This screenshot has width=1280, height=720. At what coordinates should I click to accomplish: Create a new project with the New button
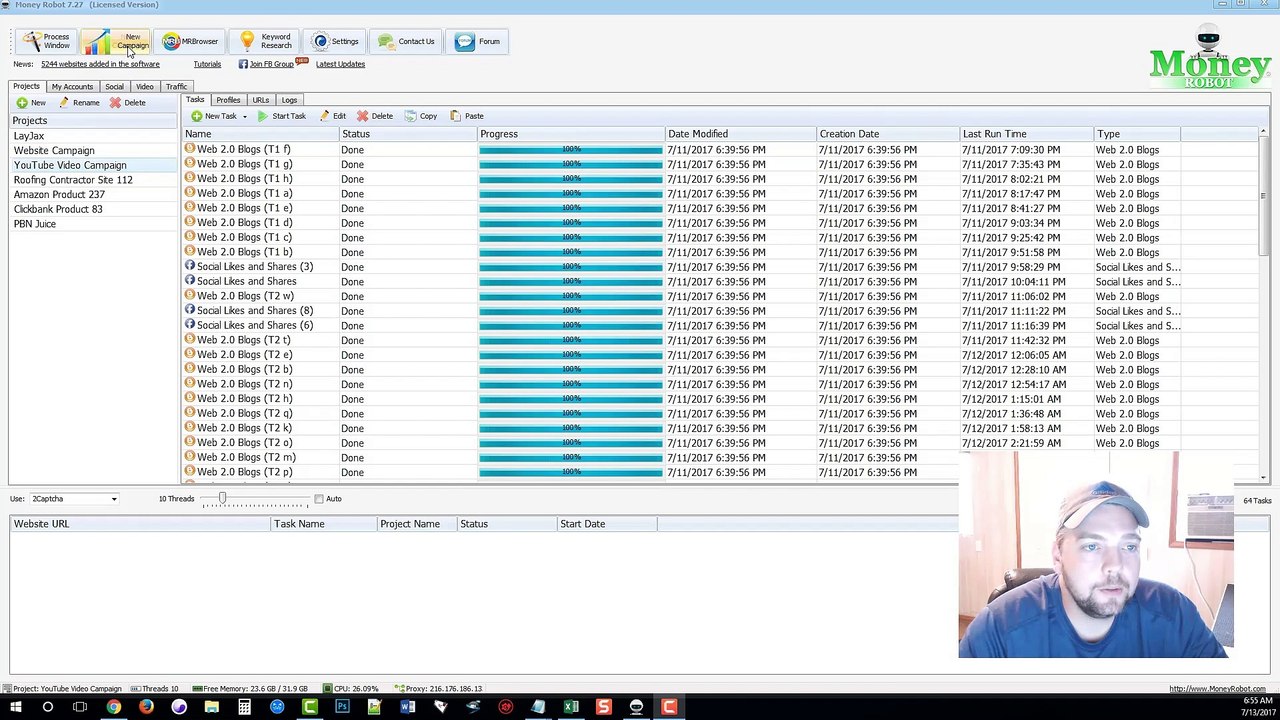(x=31, y=103)
